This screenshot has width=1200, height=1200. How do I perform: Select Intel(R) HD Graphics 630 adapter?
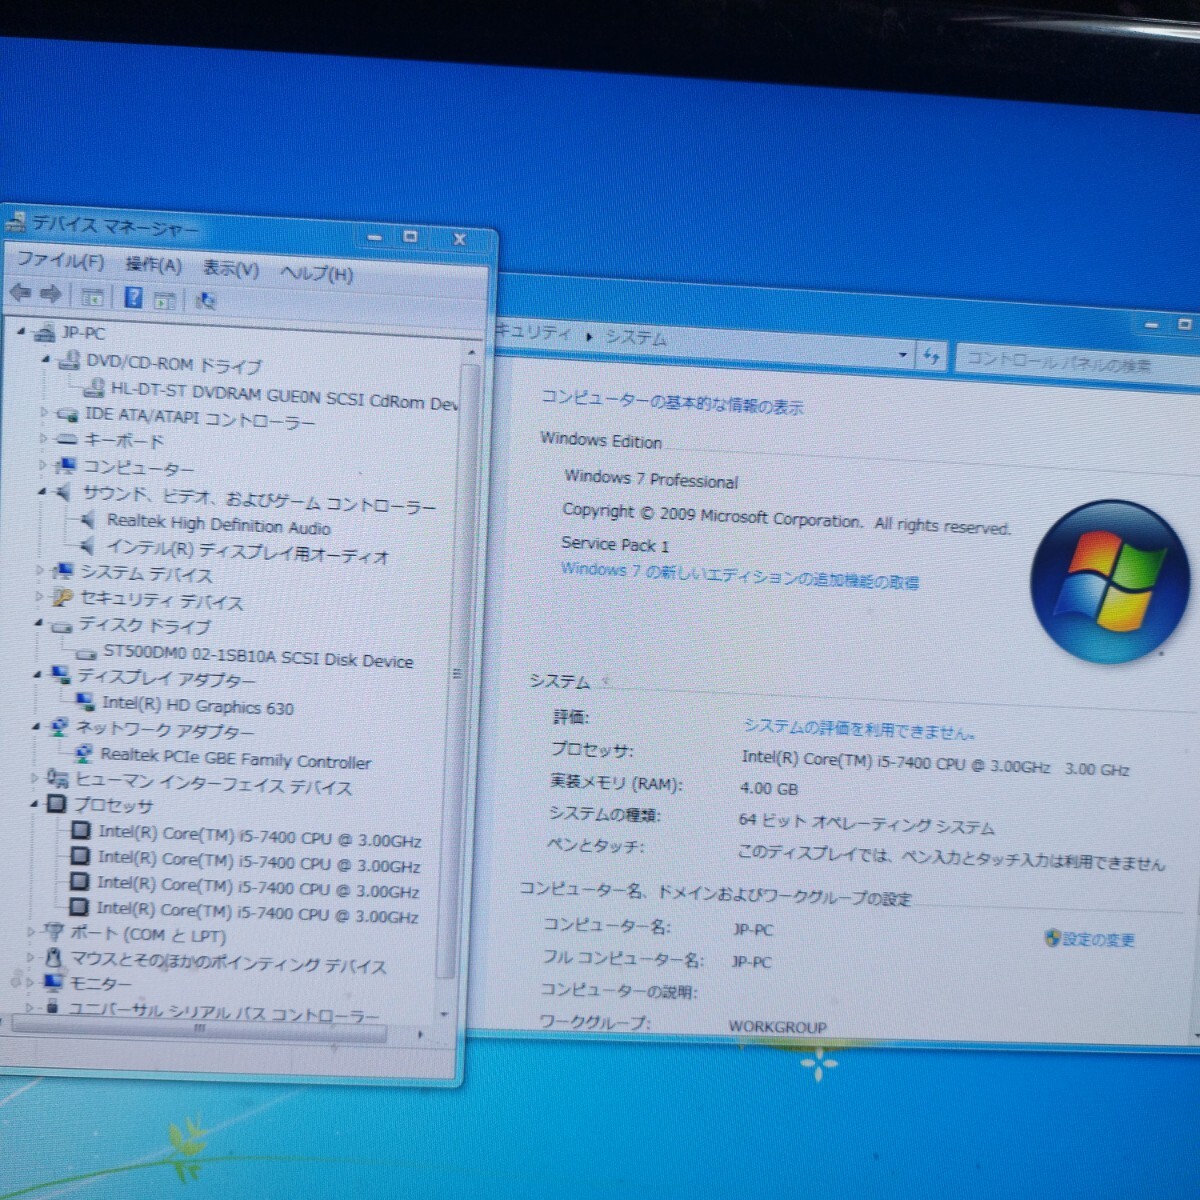(197, 706)
